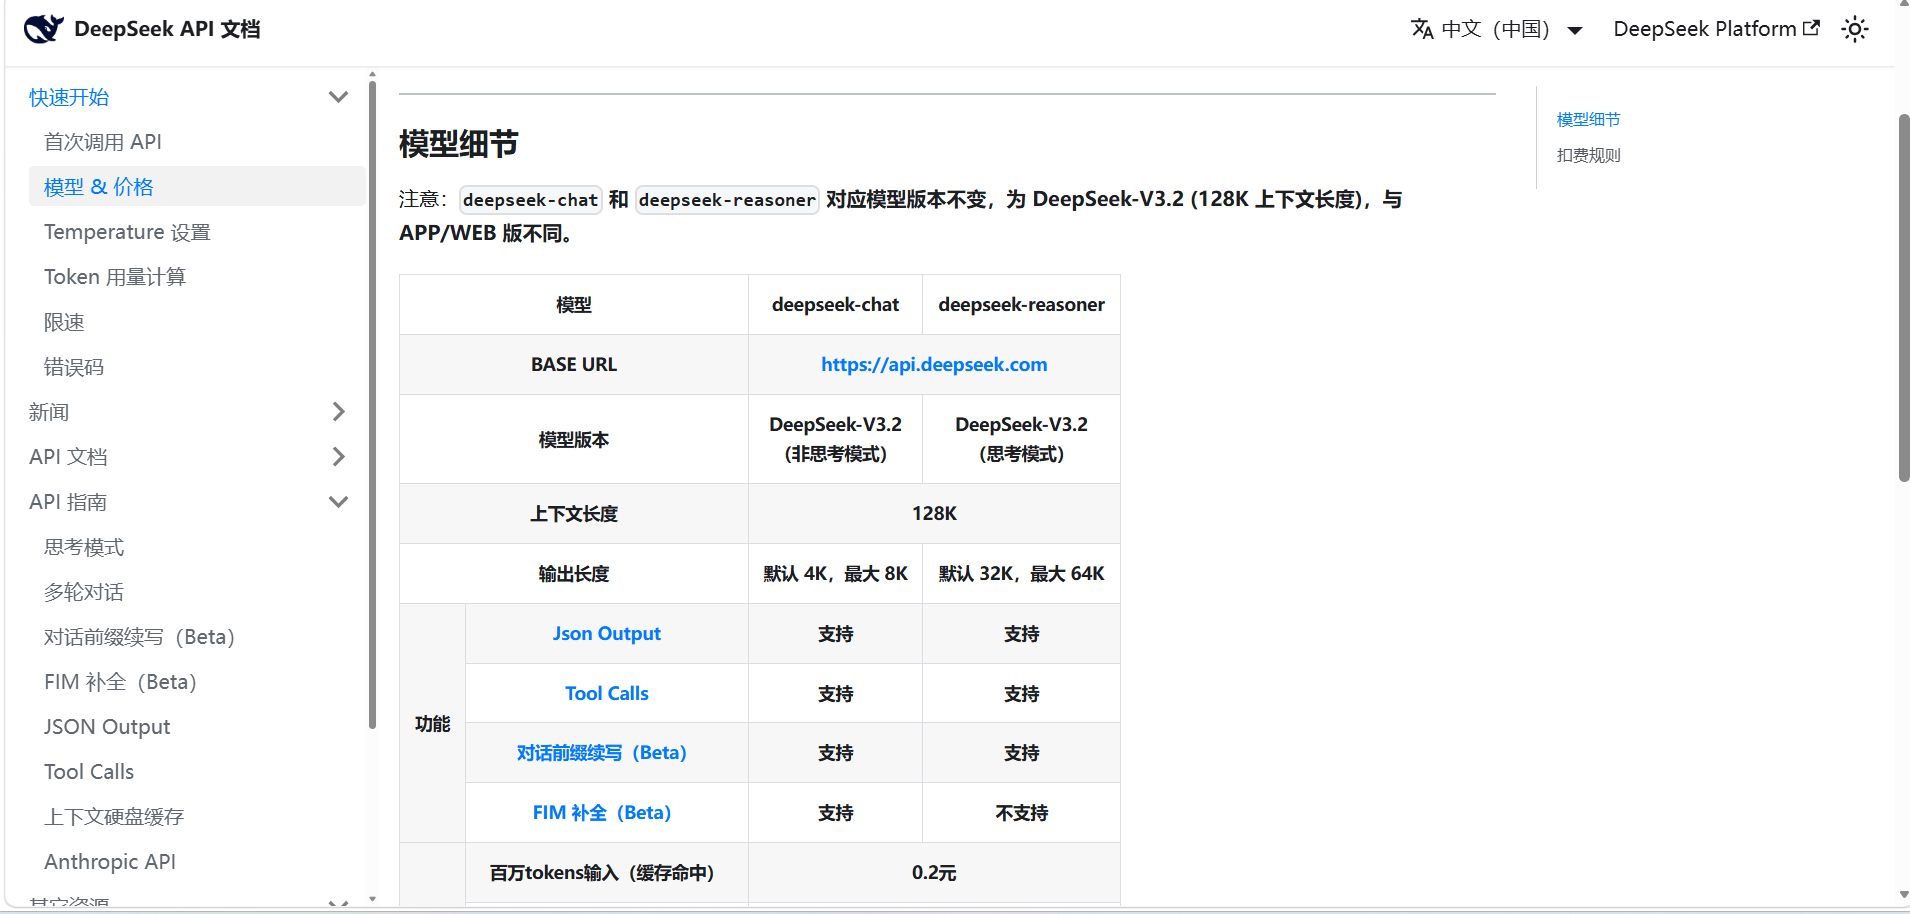Toggle the light/dark theme sun icon

pos(1855,29)
